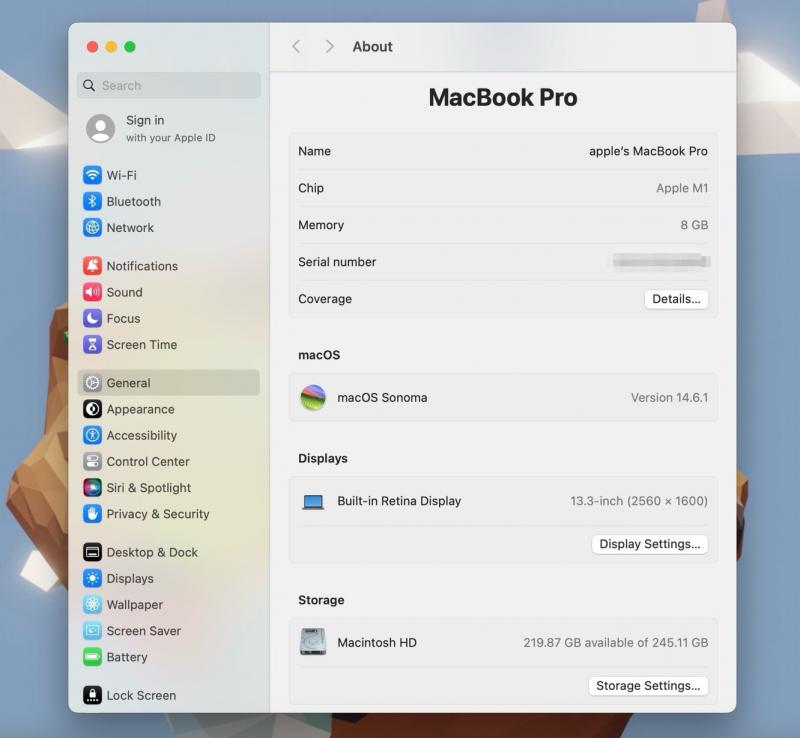The width and height of the screenshot is (800, 738).
Task: Select the Network globe icon
Action: coord(92,227)
